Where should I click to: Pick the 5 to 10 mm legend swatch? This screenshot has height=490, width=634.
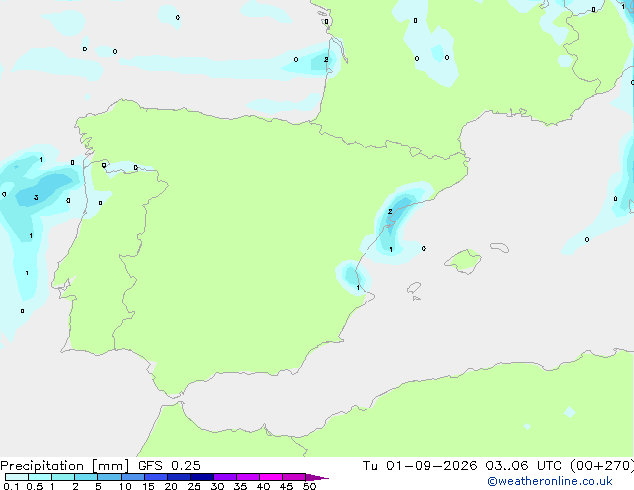click(x=109, y=477)
